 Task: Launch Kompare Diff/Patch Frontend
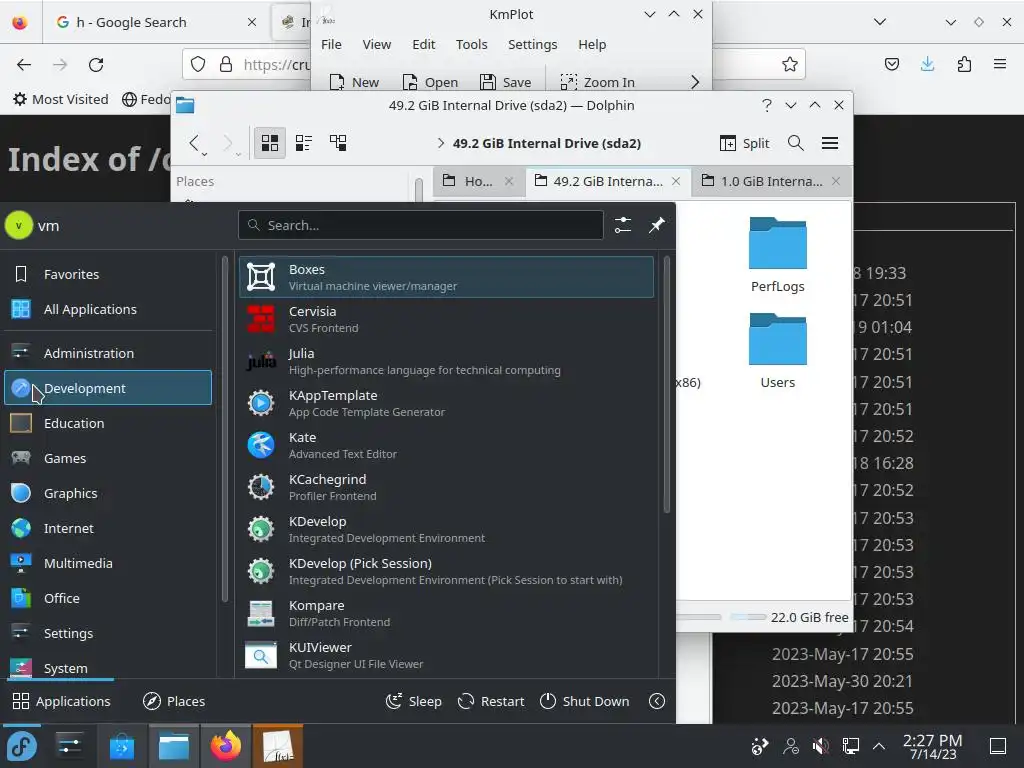point(446,613)
